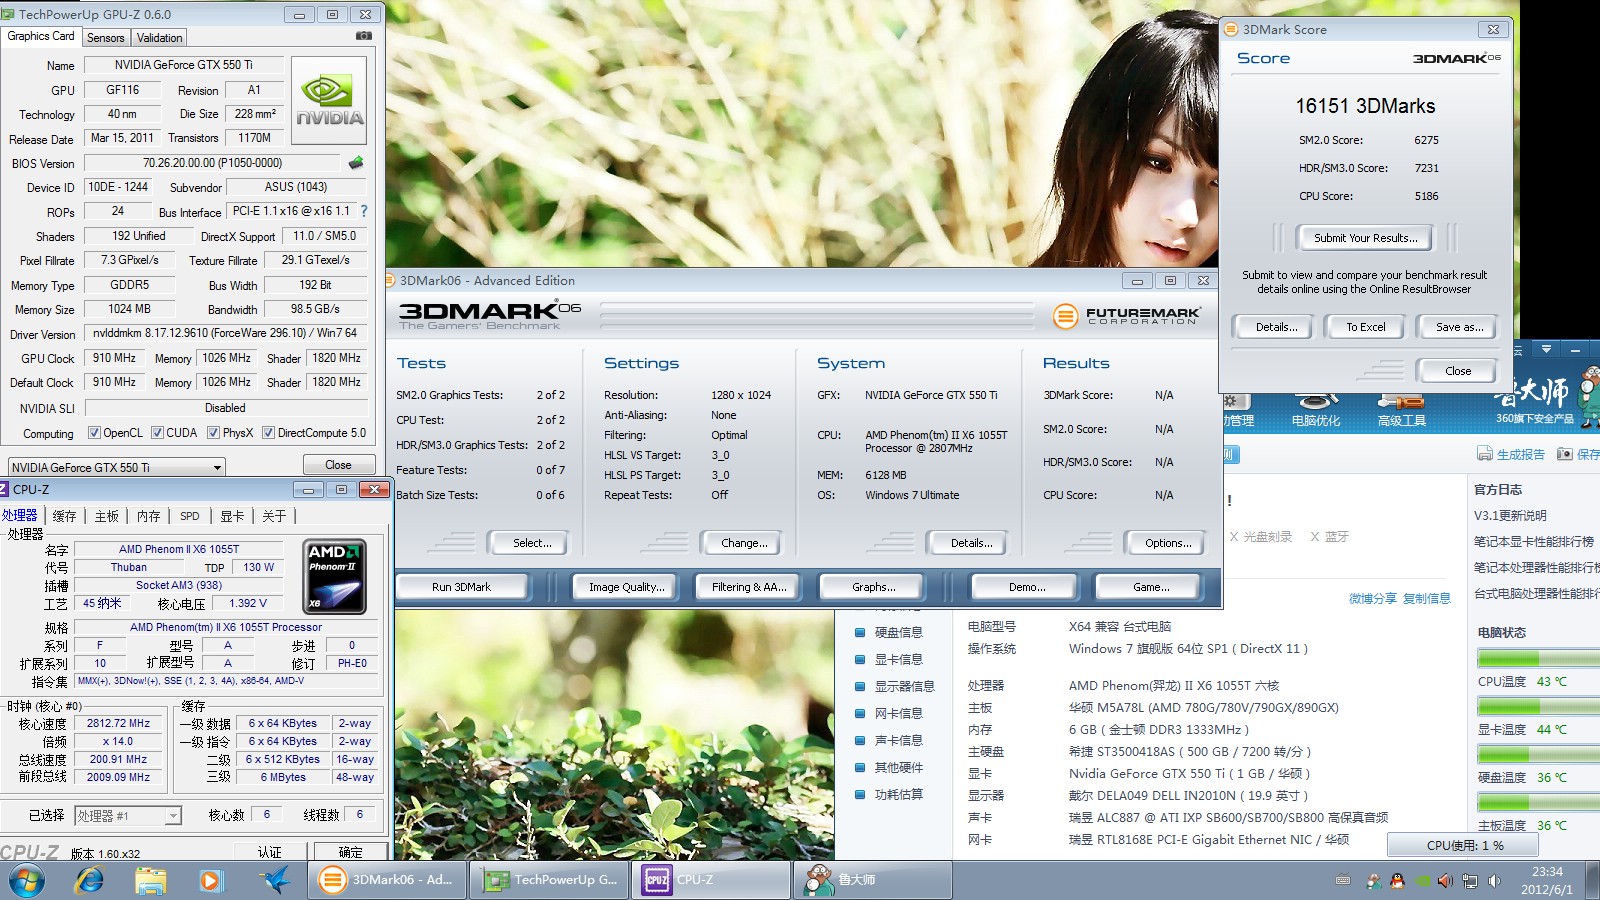Image resolution: width=1600 pixels, height=900 pixels.
Task: Click Save as in 3DMark Score
Action: pos(1459,327)
